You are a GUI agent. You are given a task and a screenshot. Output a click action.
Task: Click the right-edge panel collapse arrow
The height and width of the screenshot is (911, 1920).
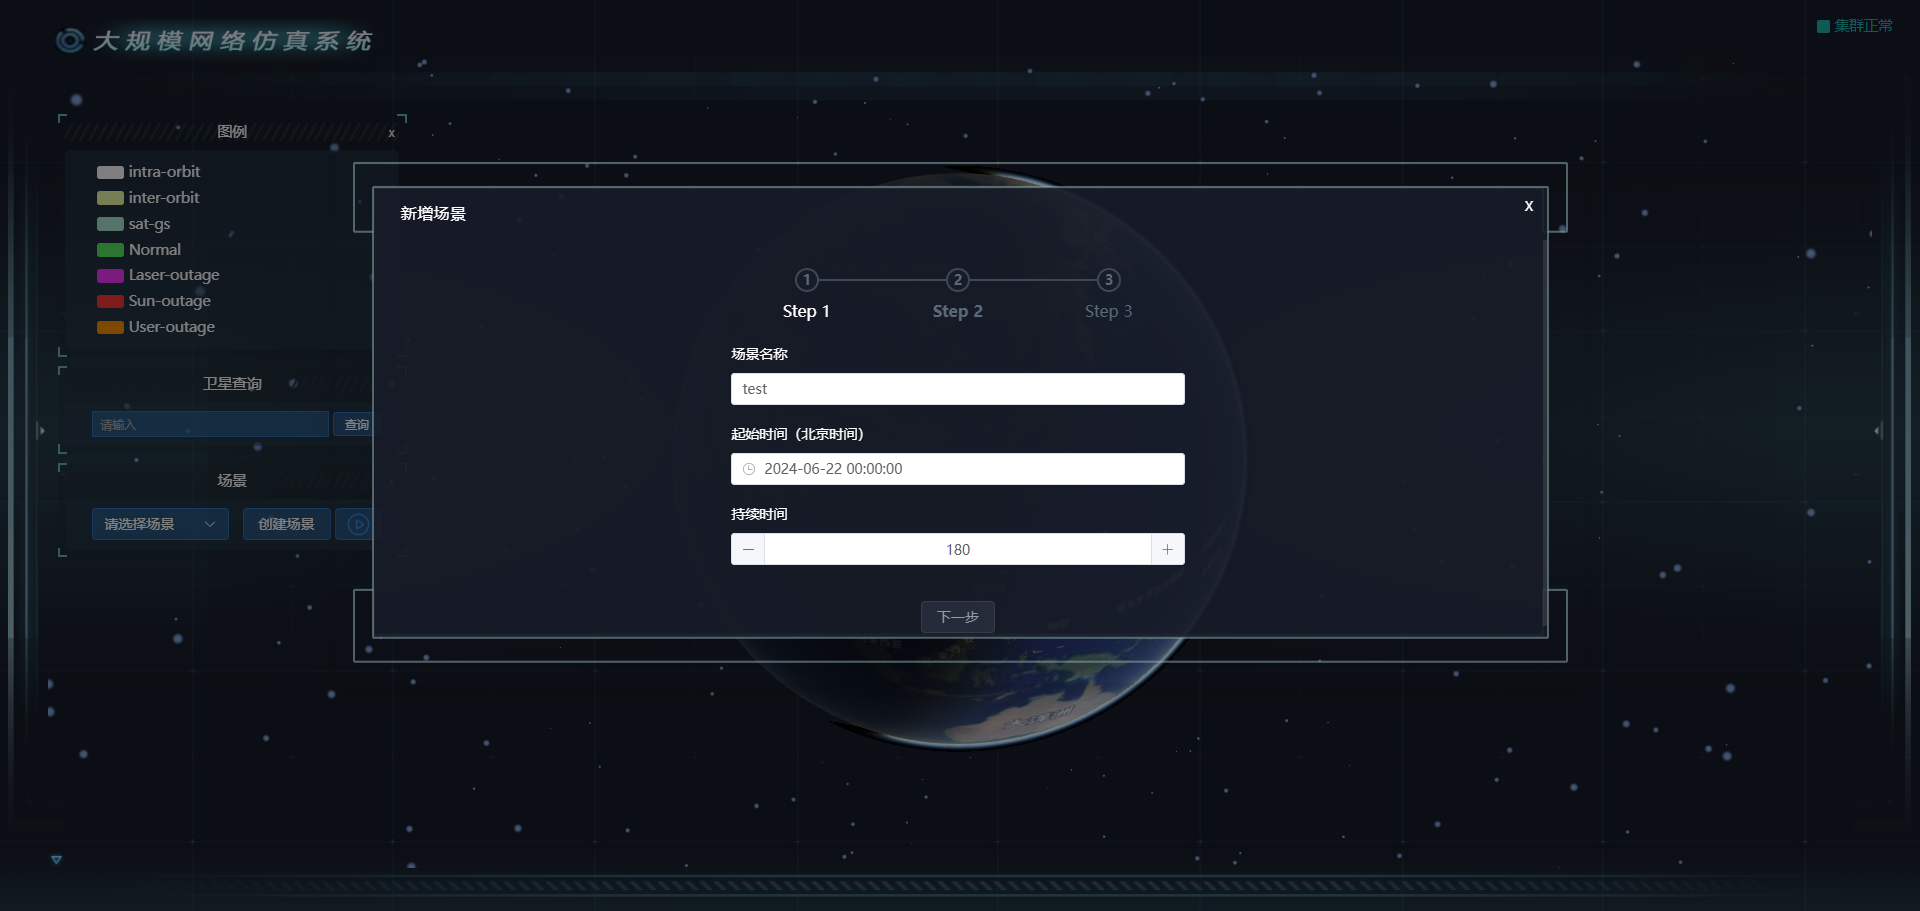pyautogui.click(x=1877, y=431)
